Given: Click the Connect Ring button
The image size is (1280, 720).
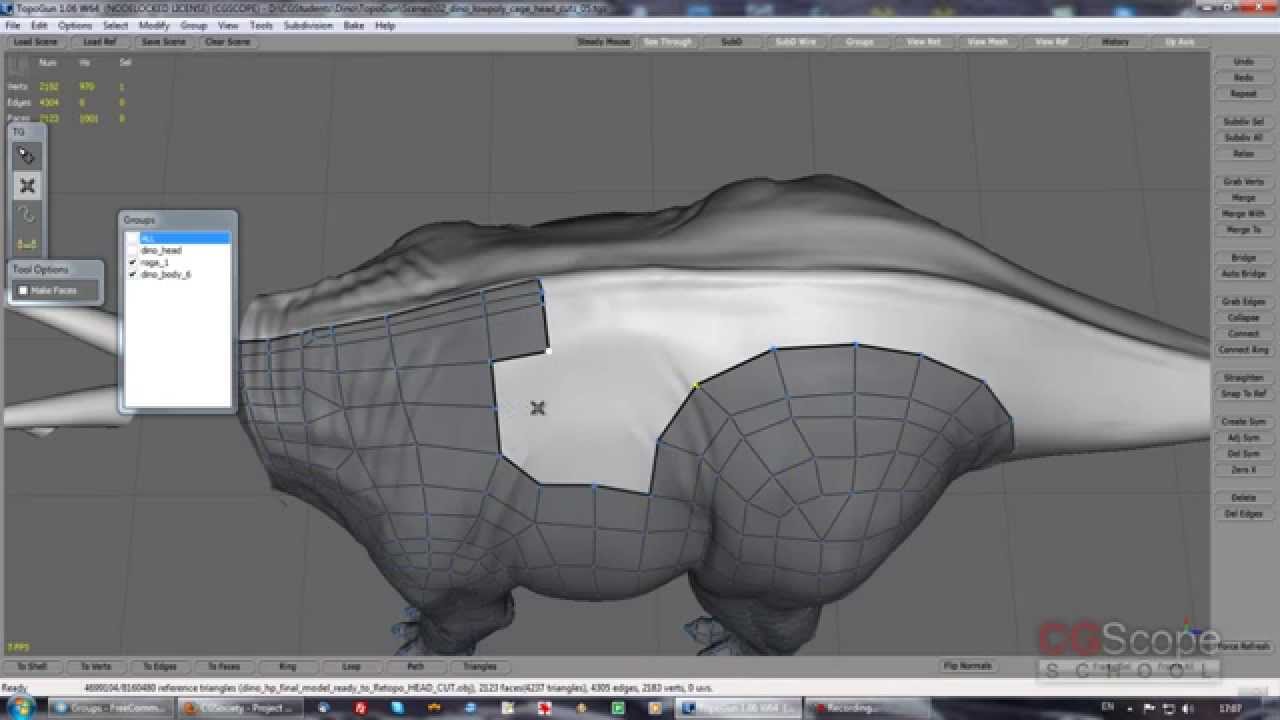Looking at the screenshot, I should (x=1243, y=350).
